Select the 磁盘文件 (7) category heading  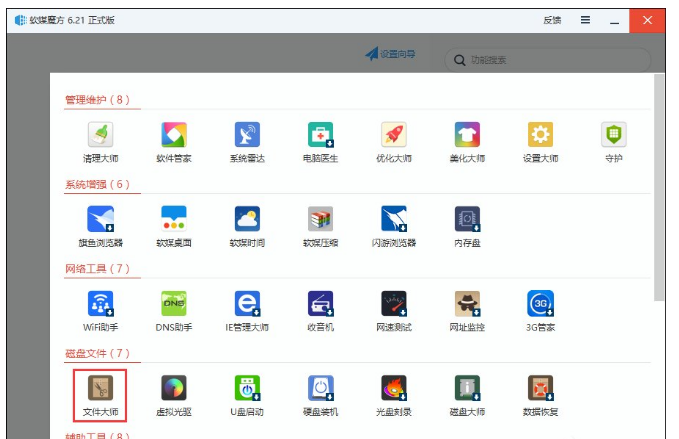coord(97,353)
